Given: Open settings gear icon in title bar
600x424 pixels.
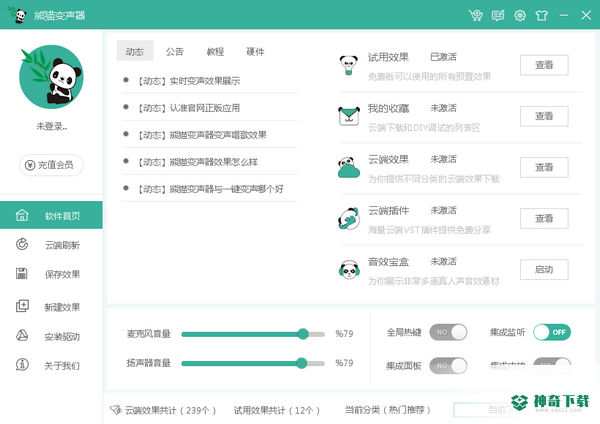Looking at the screenshot, I should pos(520,15).
